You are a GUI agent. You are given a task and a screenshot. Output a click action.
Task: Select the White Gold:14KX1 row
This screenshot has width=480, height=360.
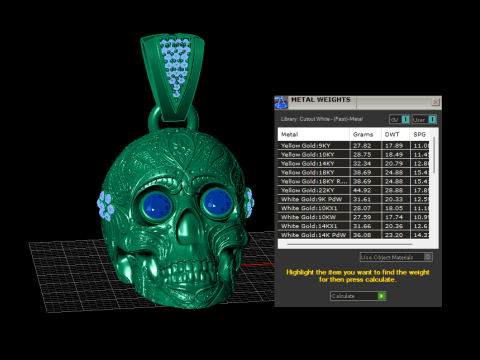click(354, 226)
